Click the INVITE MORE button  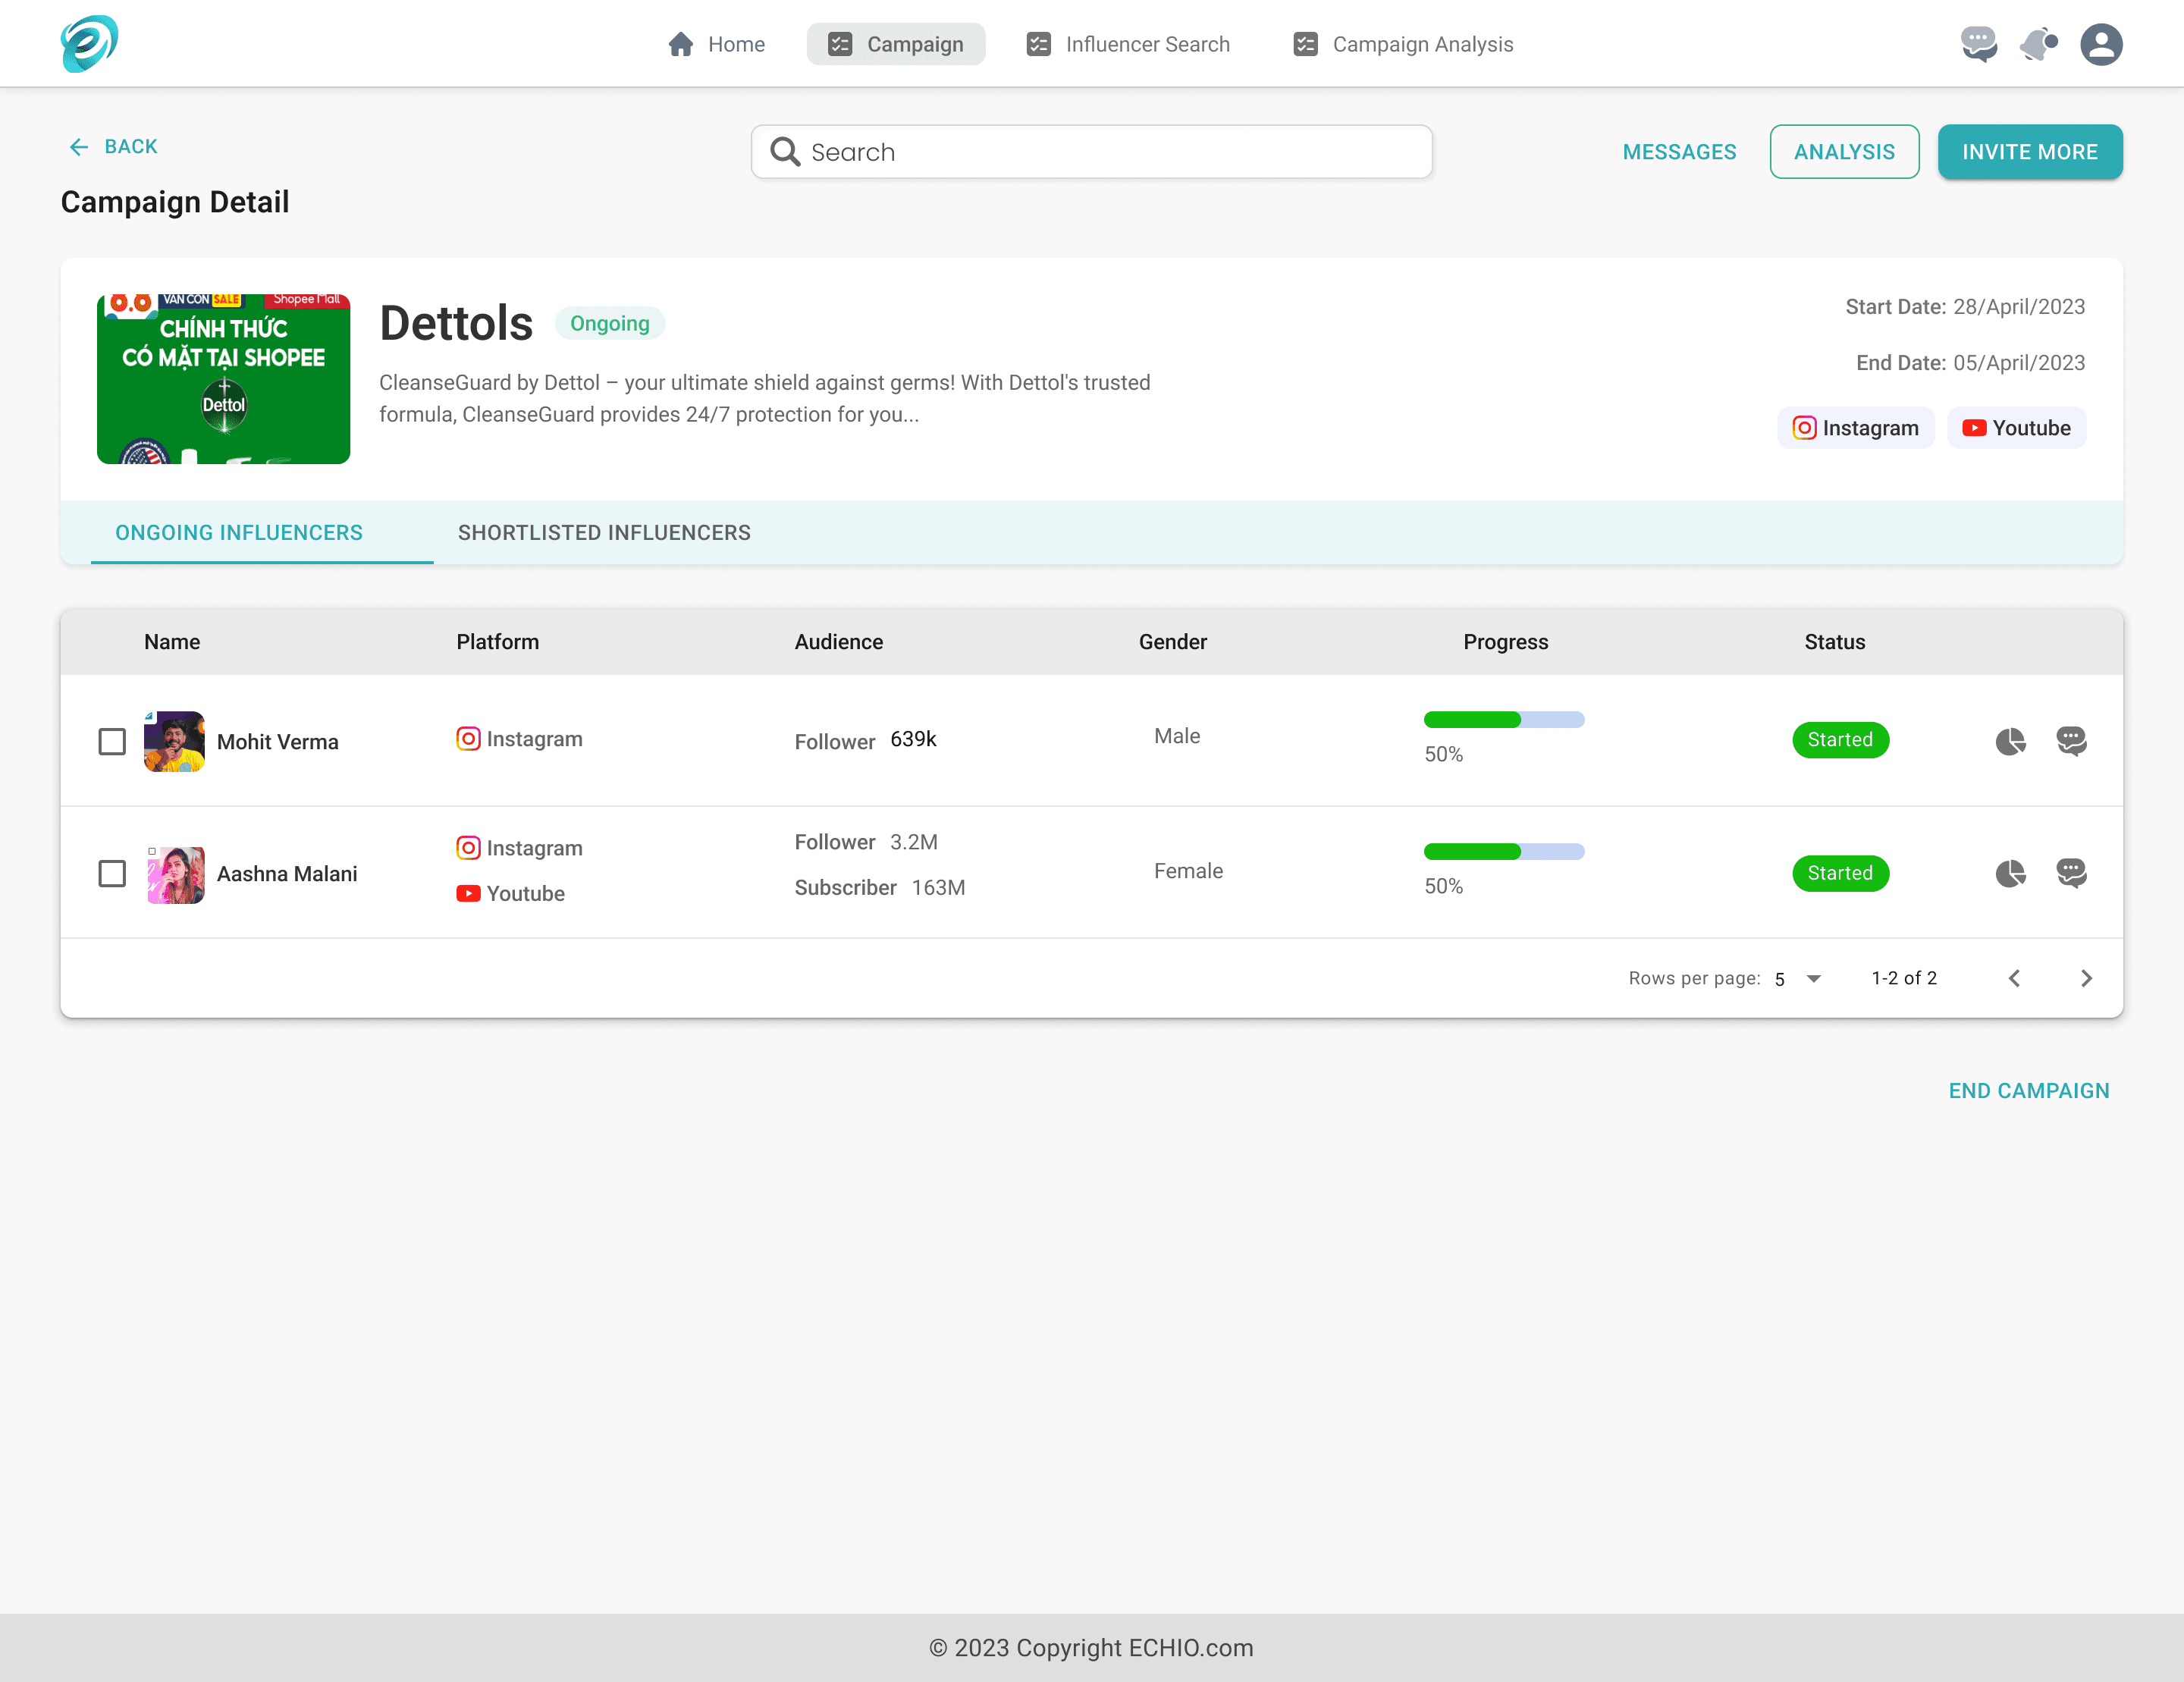[2030, 152]
